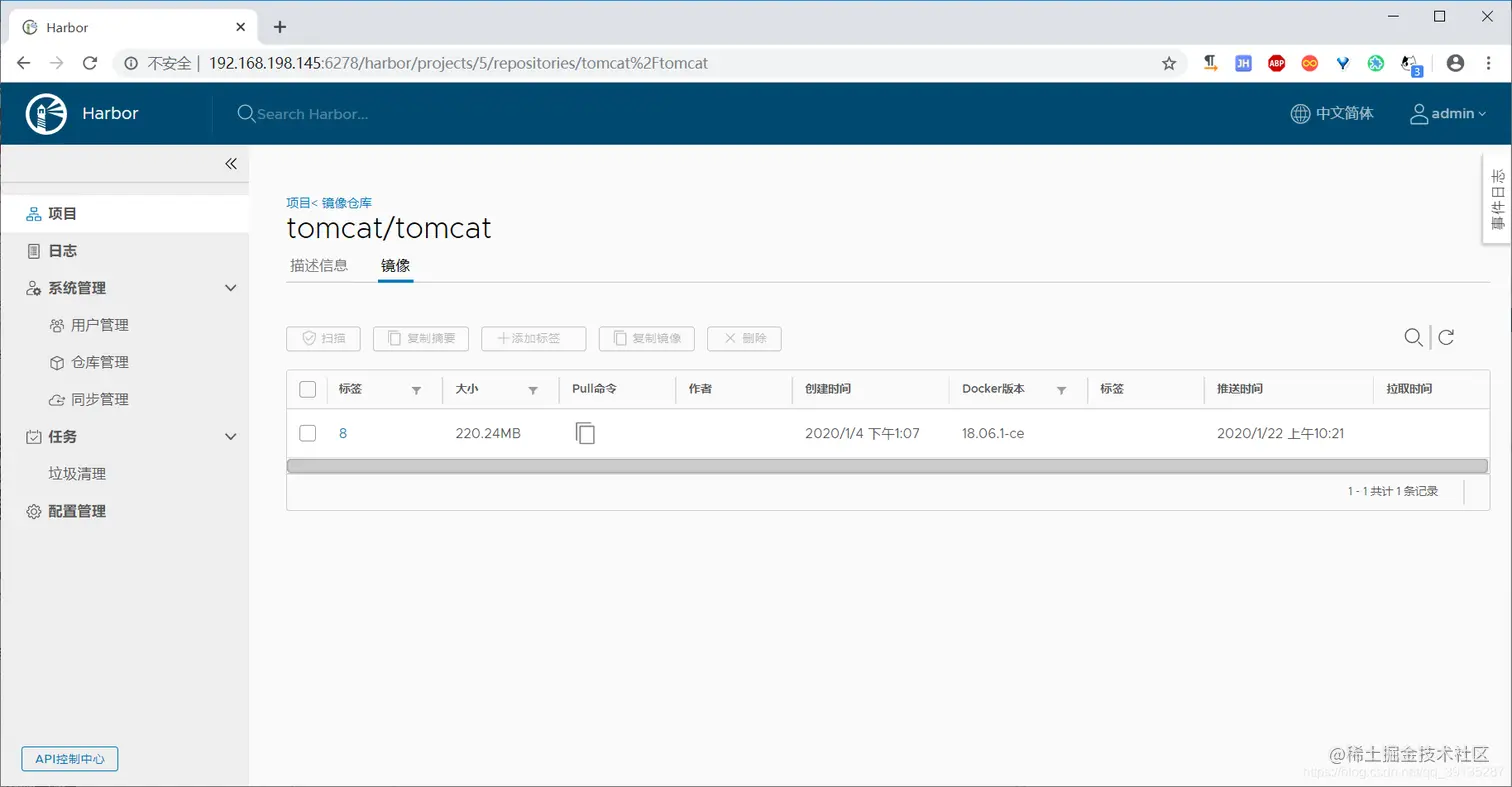1512x787 pixels.
Task: Filter the 标签 column
Action: [416, 390]
